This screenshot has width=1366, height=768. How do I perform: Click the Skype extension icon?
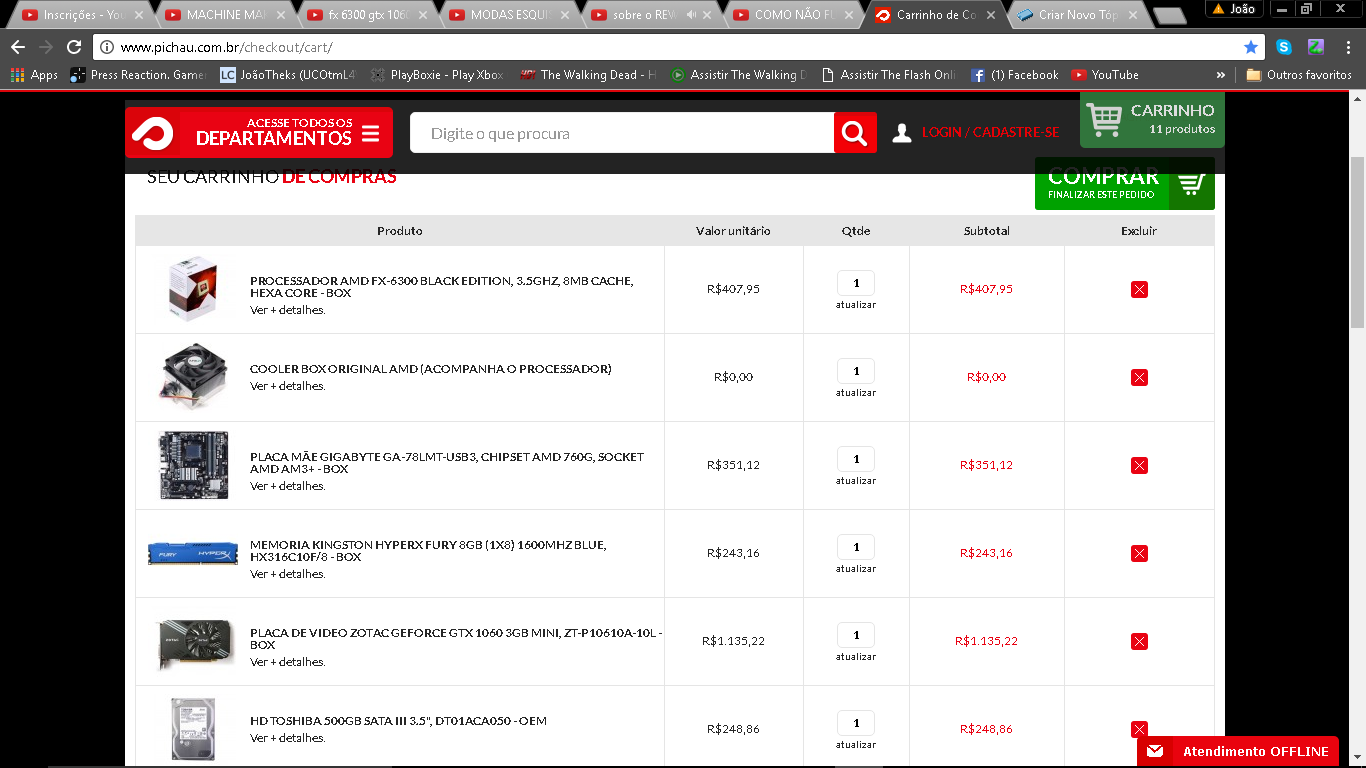click(x=1284, y=47)
